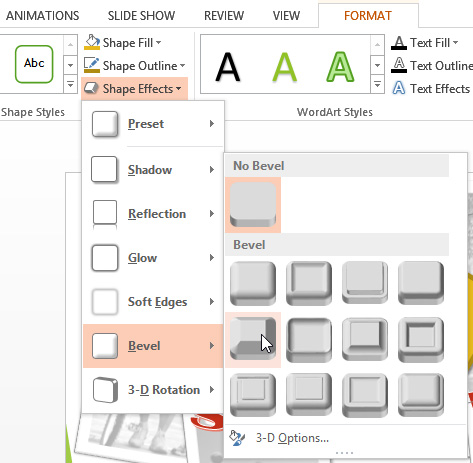Click the 3-D Options paint icon
This screenshot has width=473, height=463.
(237, 438)
